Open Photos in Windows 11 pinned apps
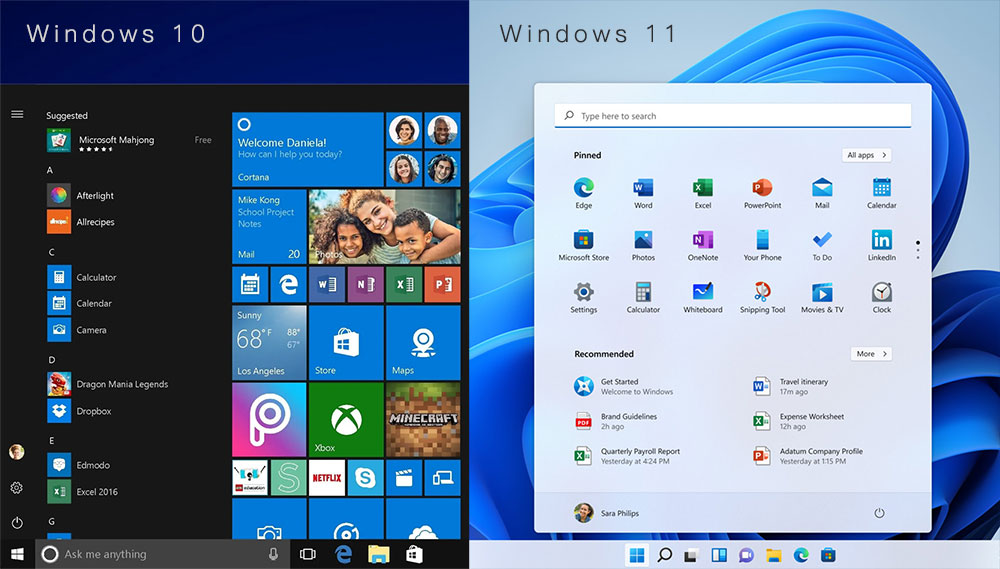Image resolution: width=1000 pixels, height=569 pixels. pos(643,245)
